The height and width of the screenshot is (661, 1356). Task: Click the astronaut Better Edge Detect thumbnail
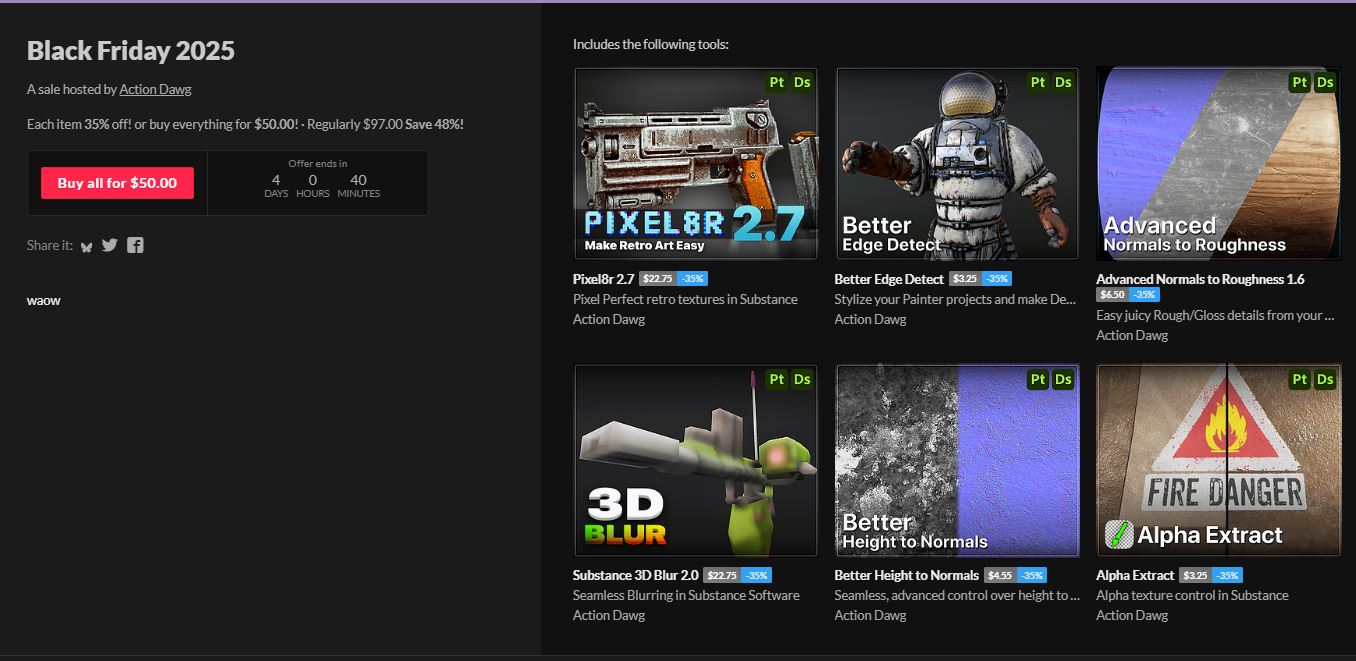(x=957, y=165)
